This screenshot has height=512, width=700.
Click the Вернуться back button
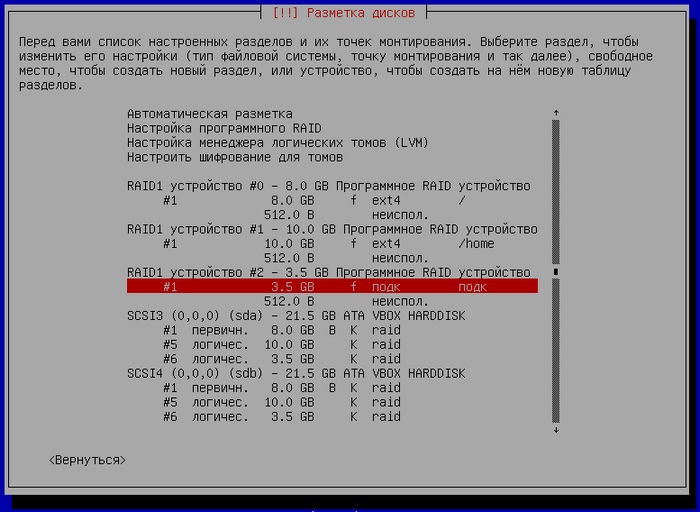(87, 460)
